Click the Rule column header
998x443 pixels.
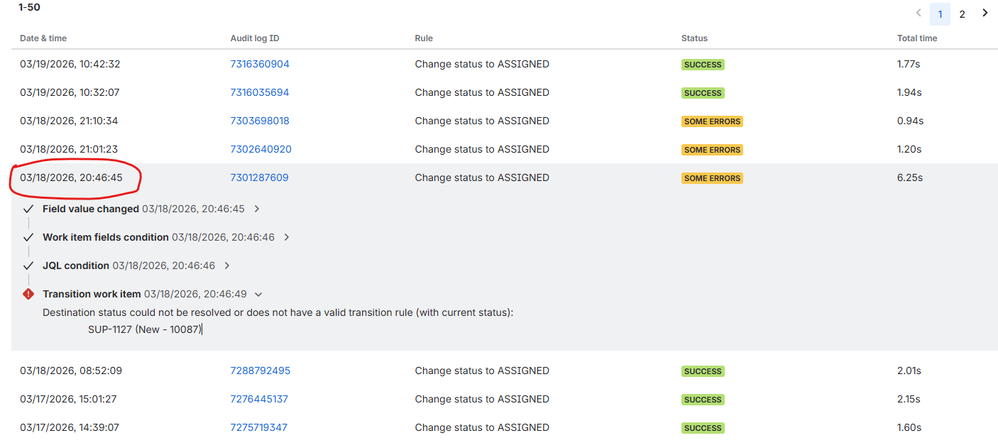423,38
